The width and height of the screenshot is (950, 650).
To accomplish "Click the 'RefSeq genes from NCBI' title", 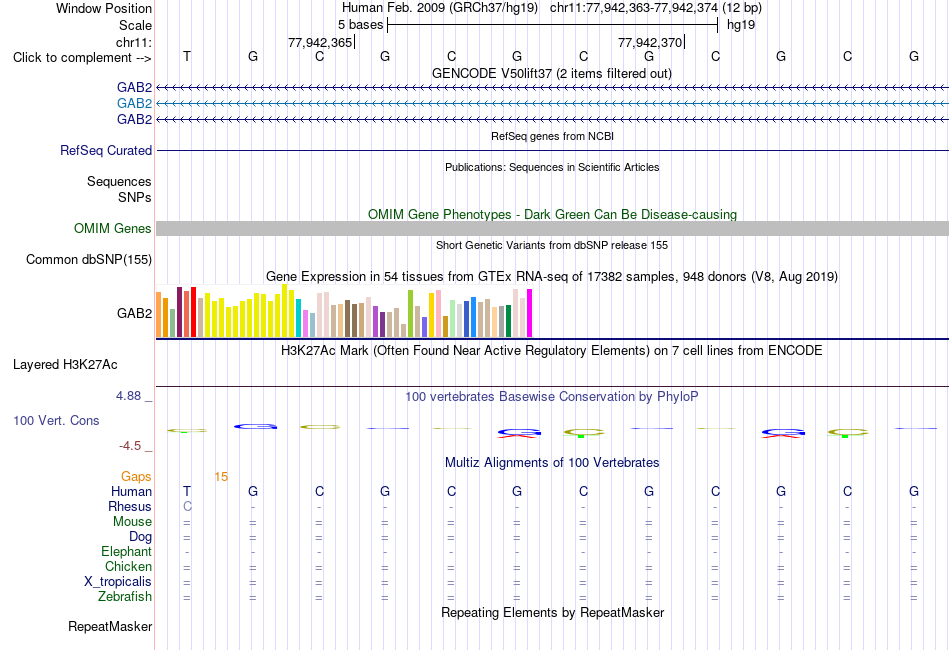I will point(553,136).
